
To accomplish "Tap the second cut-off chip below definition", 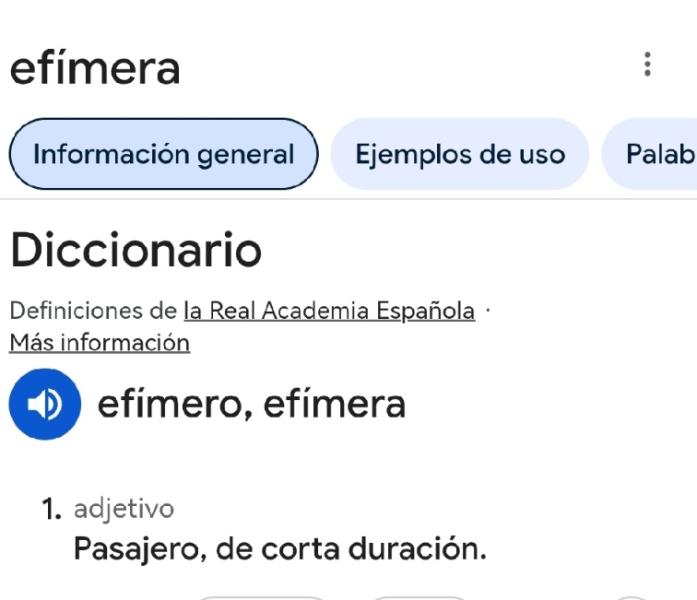I will point(419,598).
